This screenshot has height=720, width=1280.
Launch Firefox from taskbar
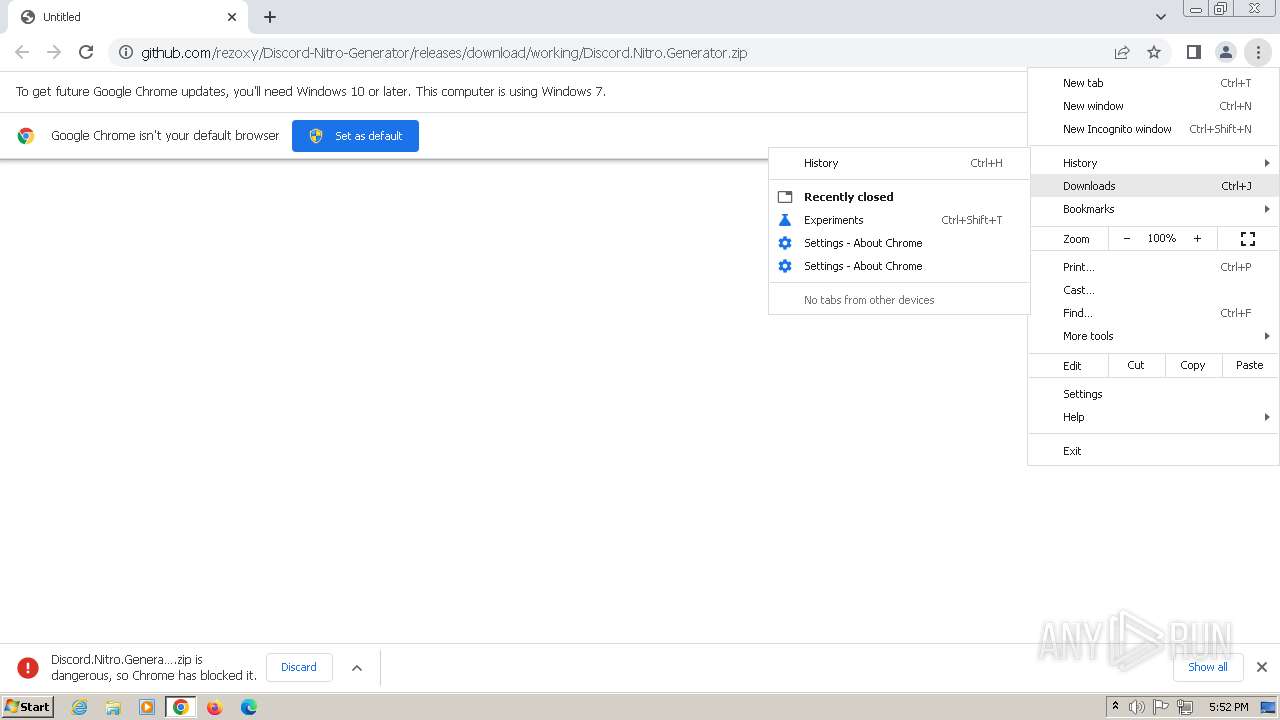tap(214, 707)
